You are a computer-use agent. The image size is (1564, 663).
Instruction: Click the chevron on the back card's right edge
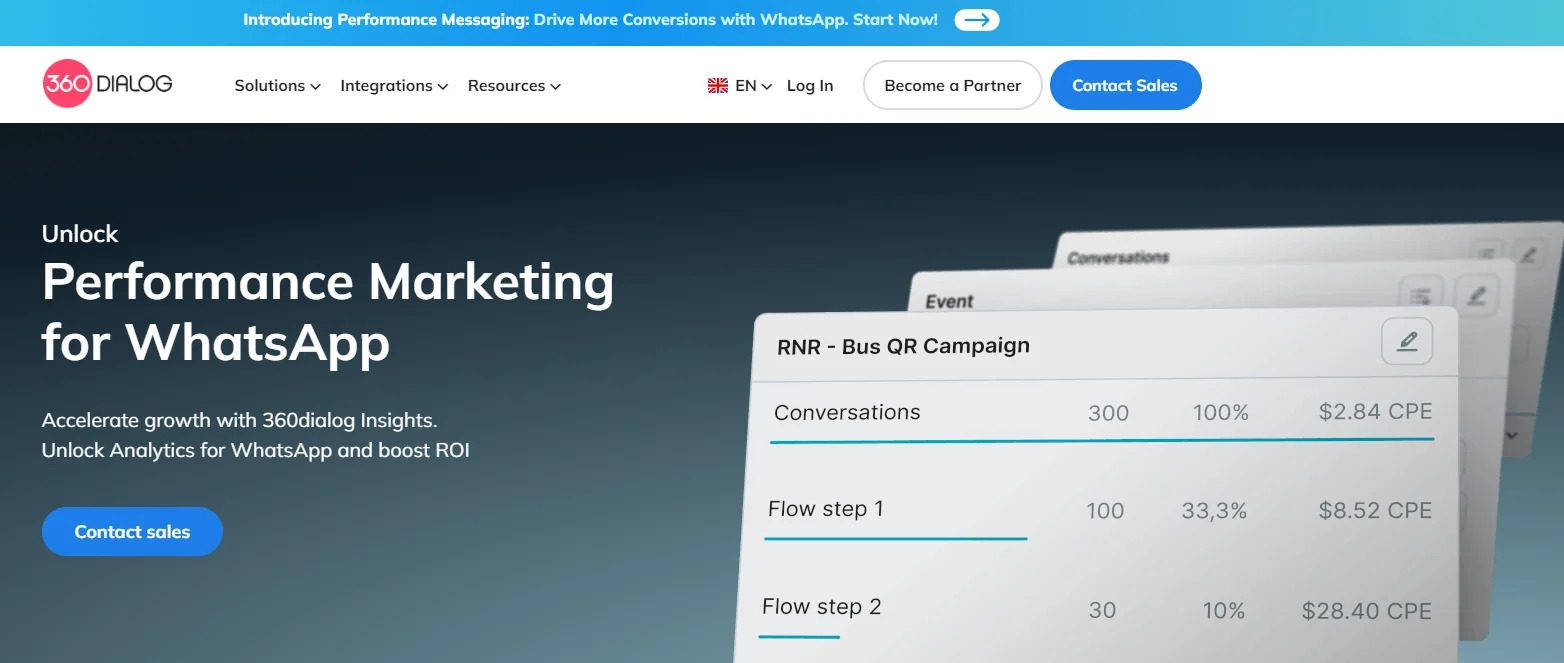point(1512,435)
